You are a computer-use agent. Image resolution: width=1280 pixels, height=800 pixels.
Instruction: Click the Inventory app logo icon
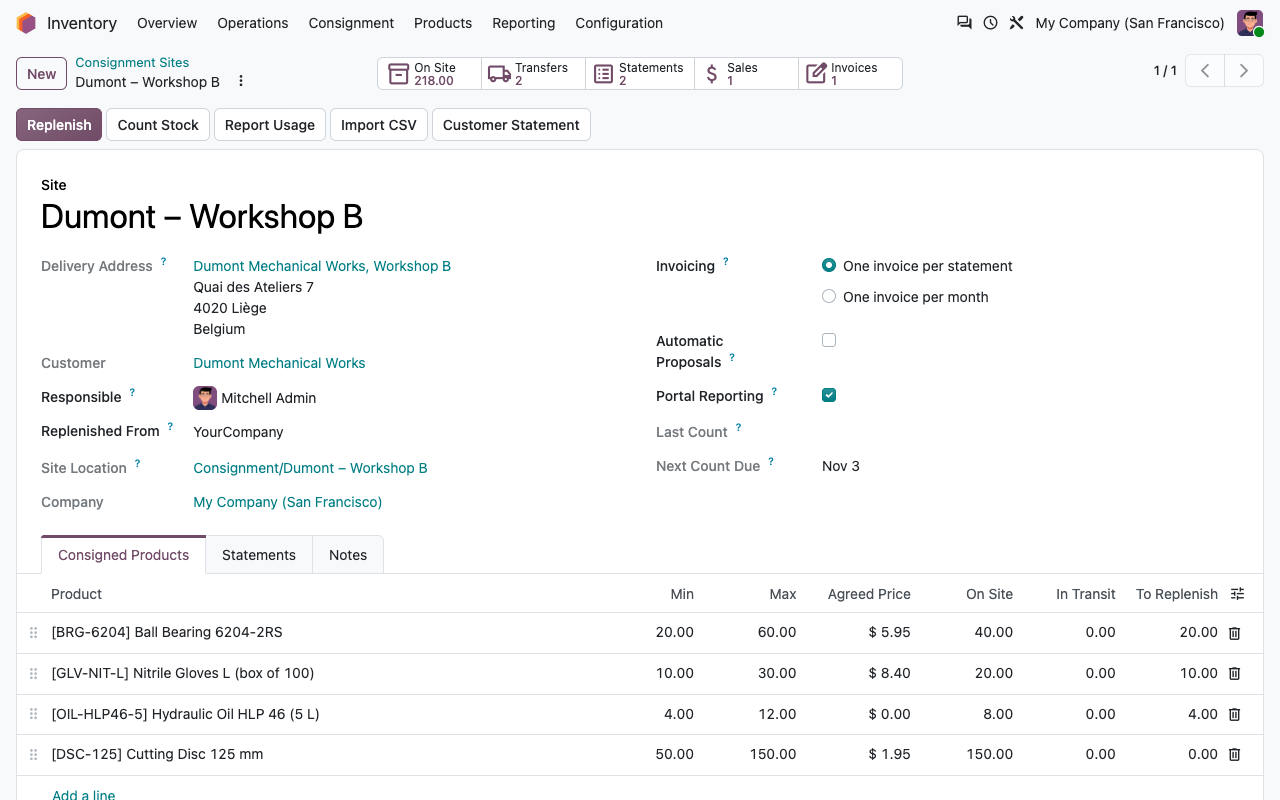[x=26, y=23]
